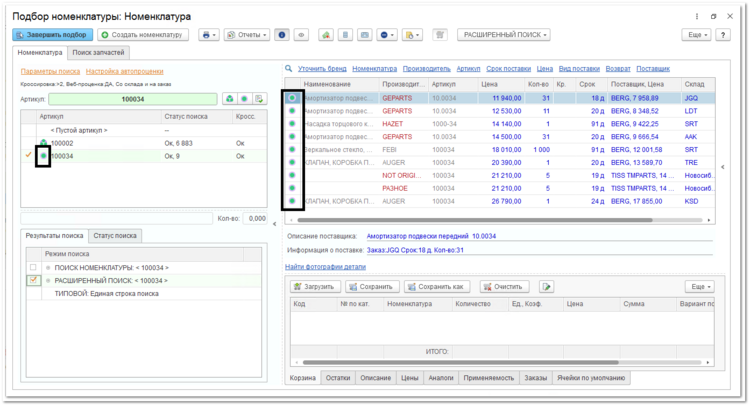
Task: Click the green arrow icon in top toolbar
Action: click(326, 35)
